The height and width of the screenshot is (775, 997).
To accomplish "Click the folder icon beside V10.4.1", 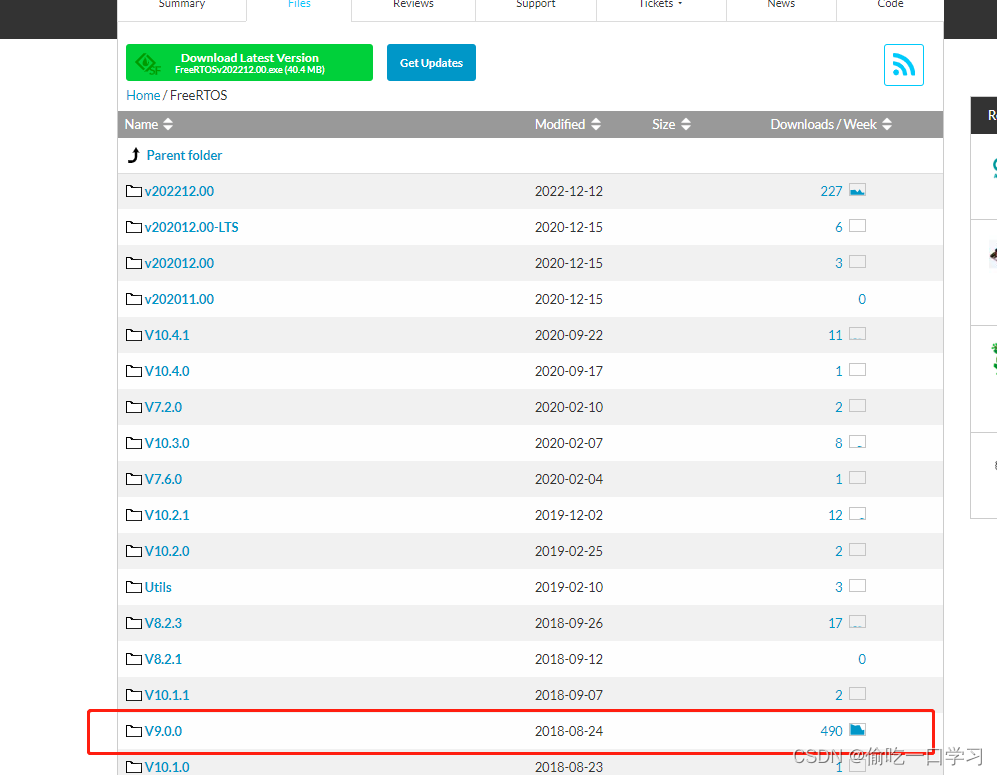I will coord(134,335).
